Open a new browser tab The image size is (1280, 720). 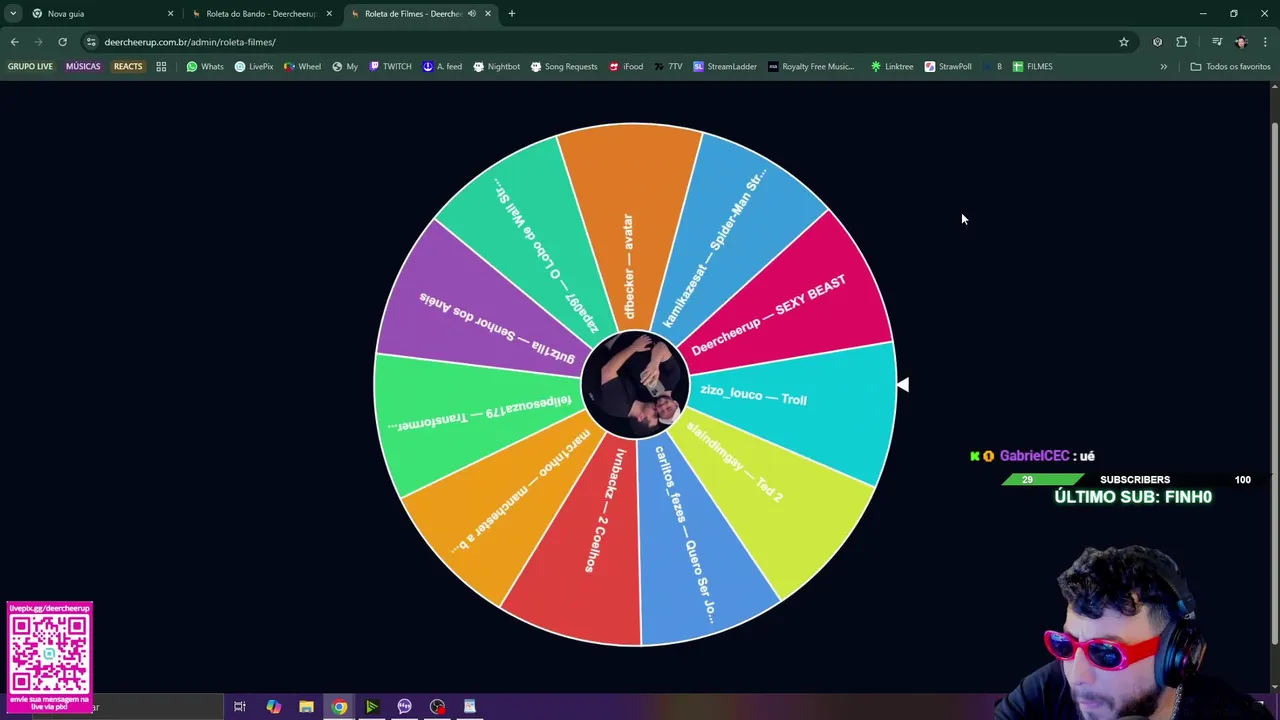(x=511, y=14)
